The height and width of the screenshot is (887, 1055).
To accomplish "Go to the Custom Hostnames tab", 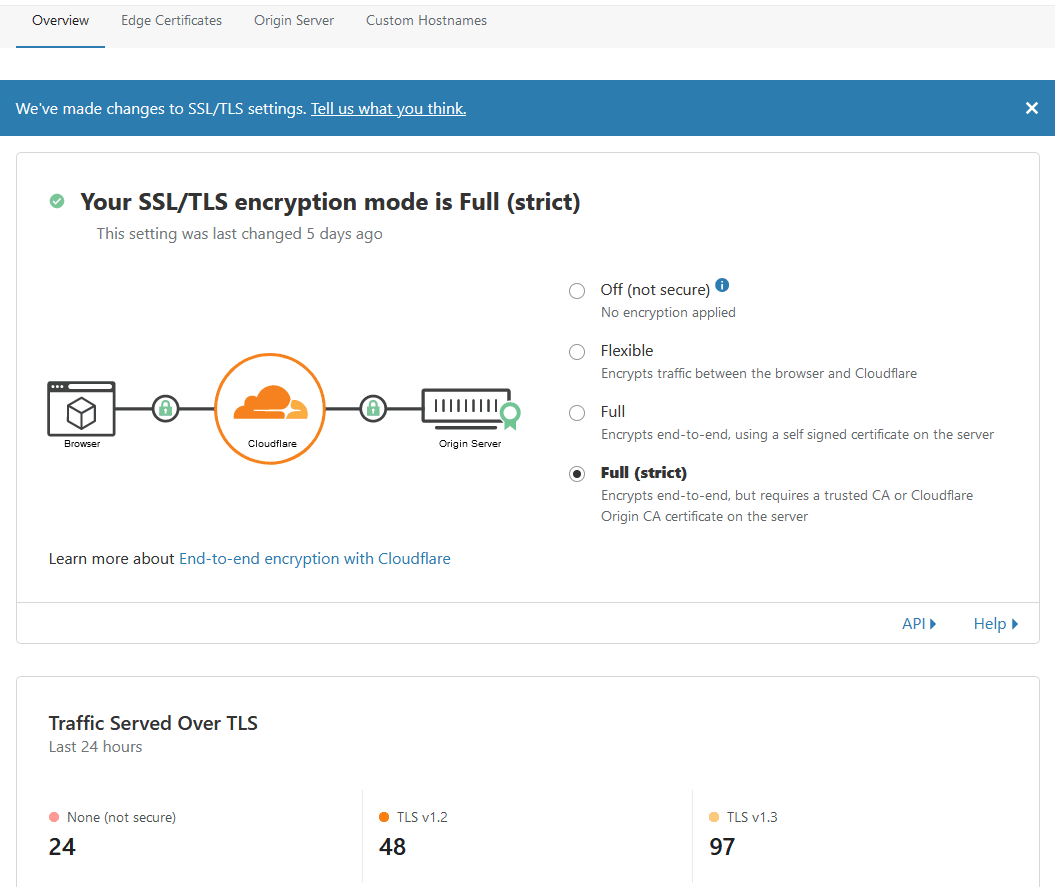I will point(427,21).
